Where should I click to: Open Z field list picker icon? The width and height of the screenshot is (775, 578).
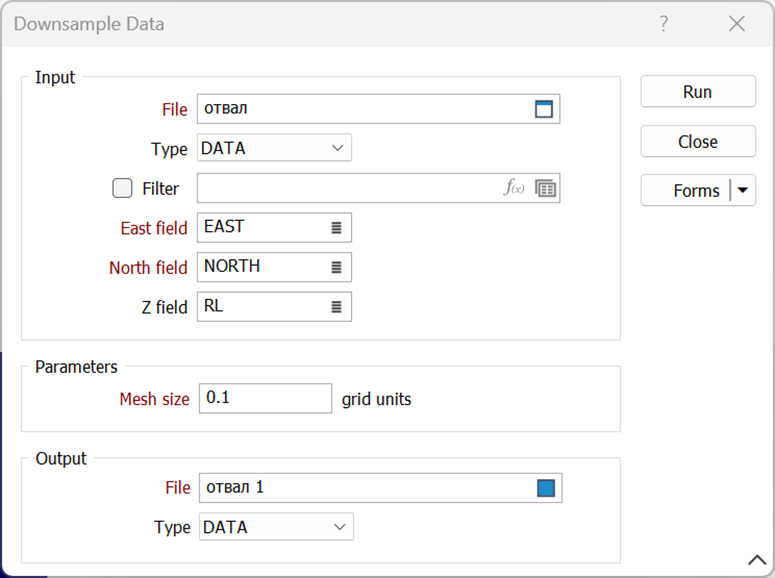click(x=336, y=307)
